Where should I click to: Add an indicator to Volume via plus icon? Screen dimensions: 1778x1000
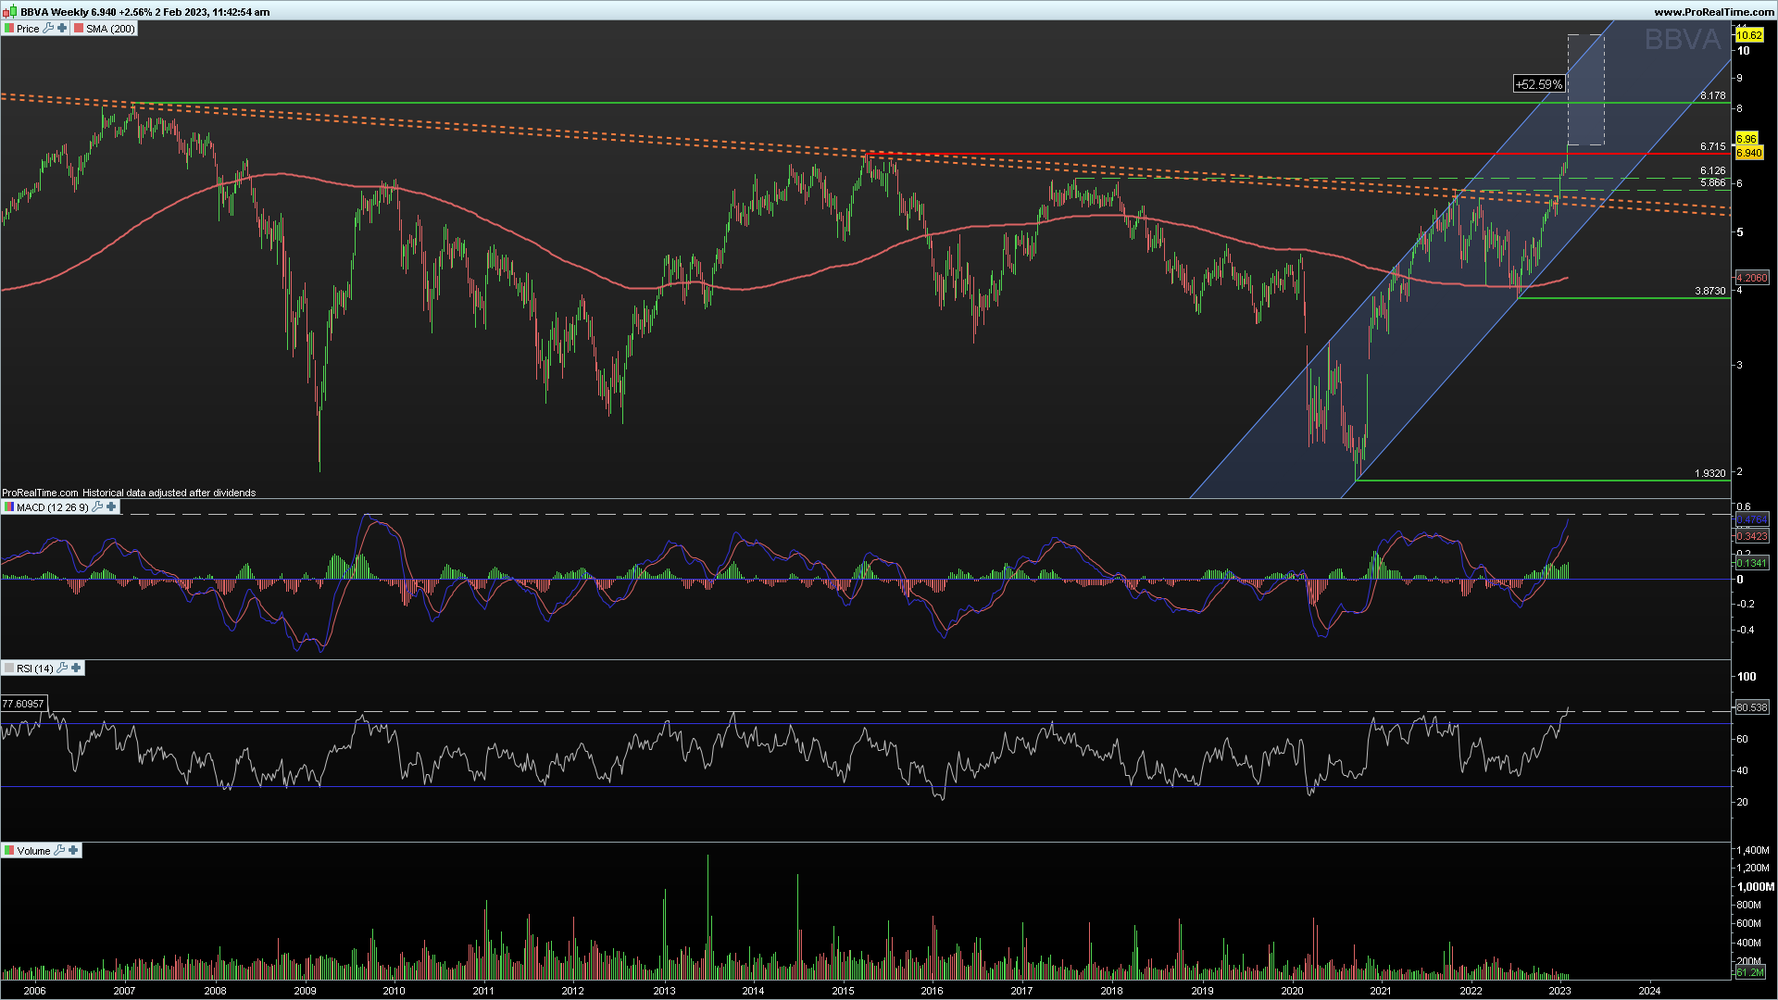point(73,850)
